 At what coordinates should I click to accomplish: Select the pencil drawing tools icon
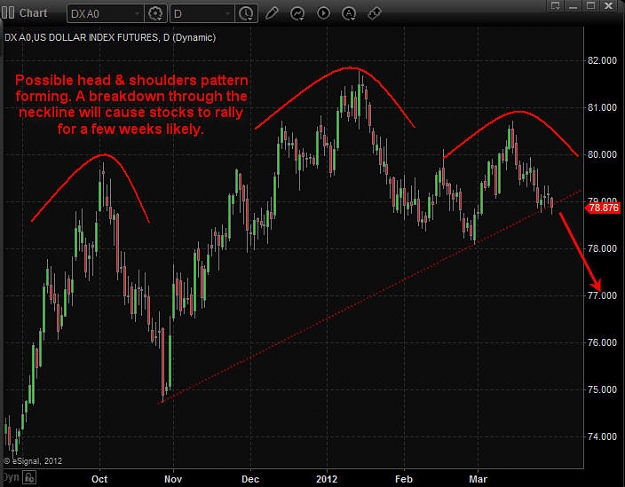272,13
